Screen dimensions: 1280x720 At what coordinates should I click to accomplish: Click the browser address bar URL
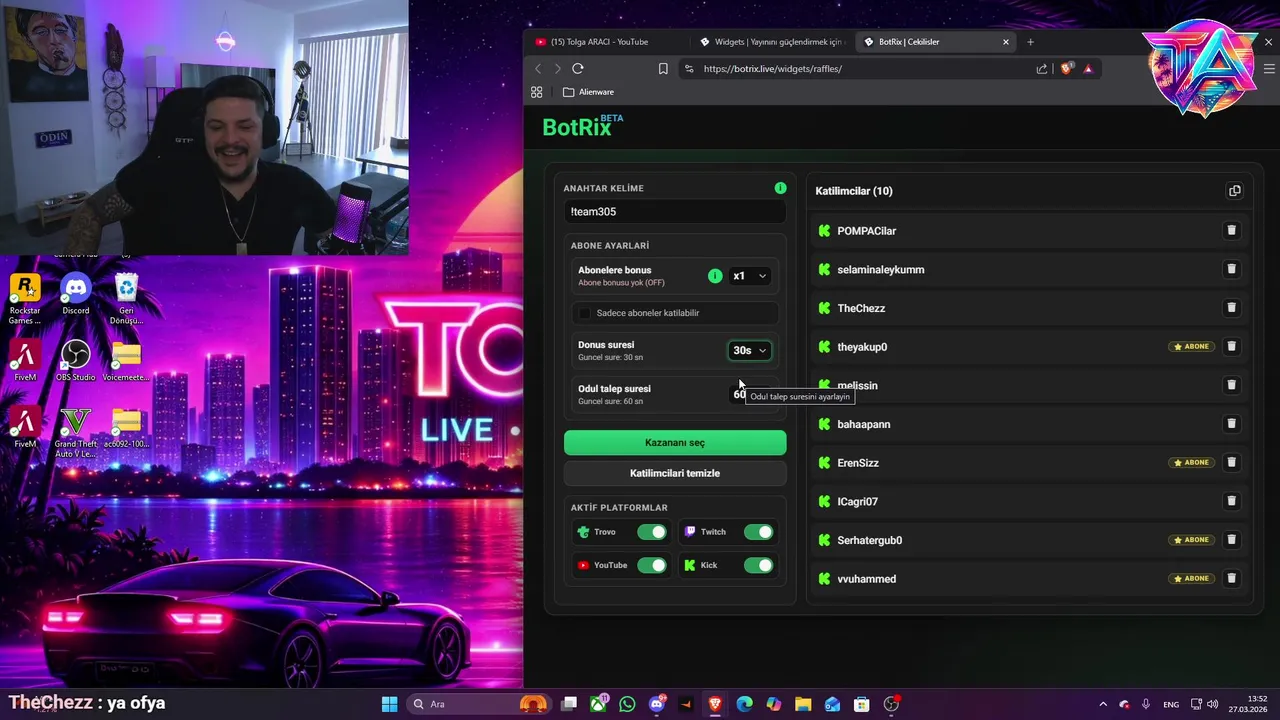772,69
